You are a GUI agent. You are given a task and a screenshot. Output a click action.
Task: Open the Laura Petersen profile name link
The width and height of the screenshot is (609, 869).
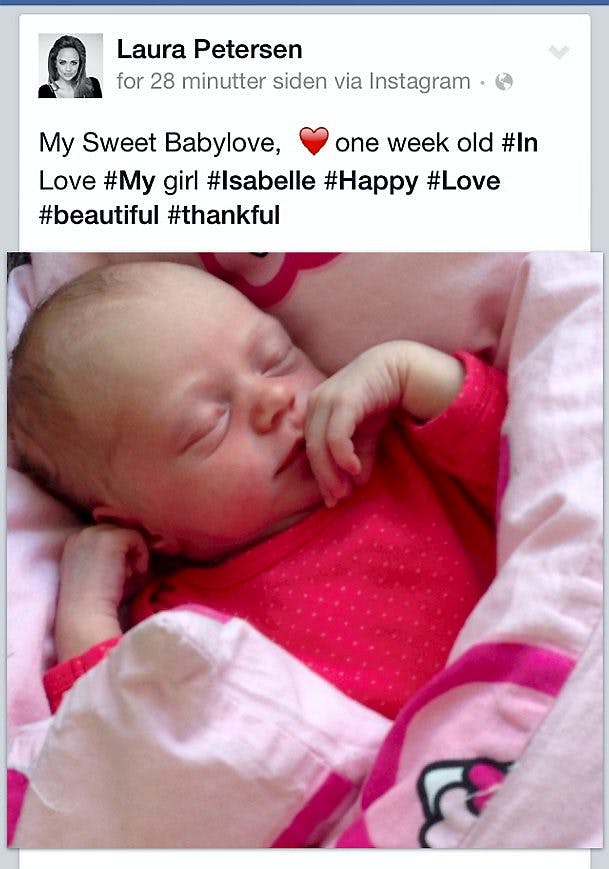(x=209, y=49)
